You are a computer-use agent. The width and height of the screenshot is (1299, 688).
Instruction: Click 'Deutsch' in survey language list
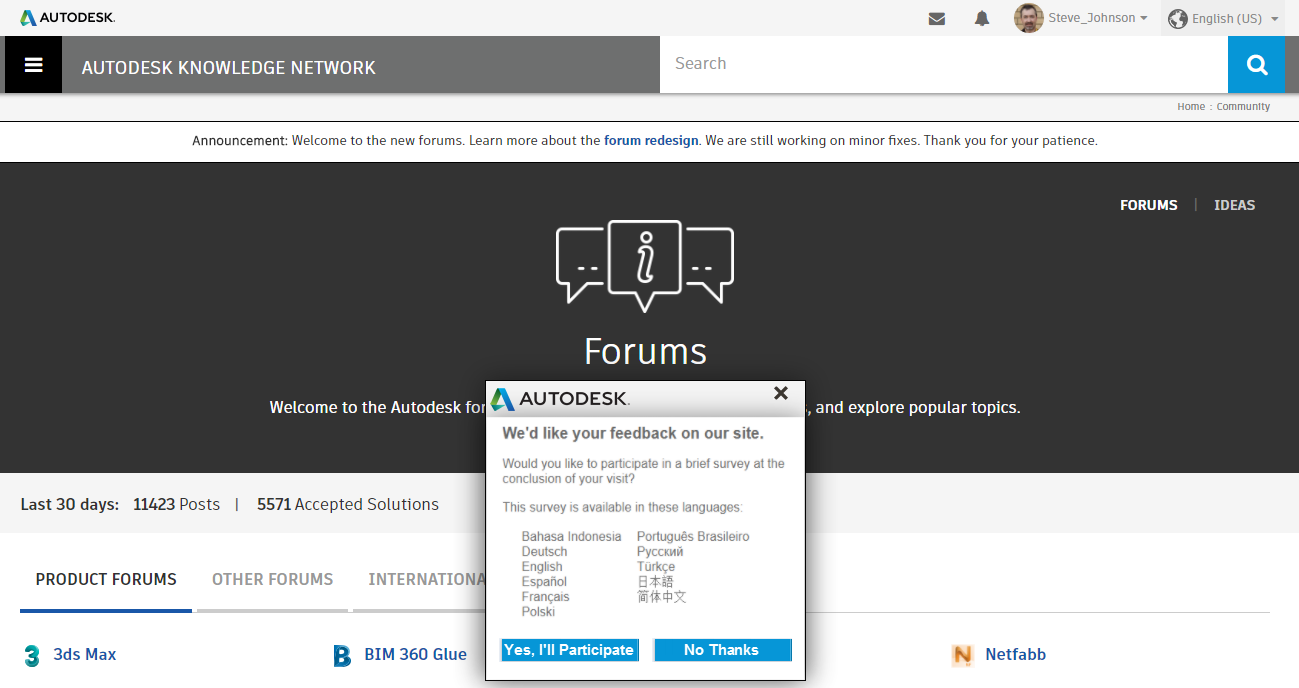pos(544,552)
